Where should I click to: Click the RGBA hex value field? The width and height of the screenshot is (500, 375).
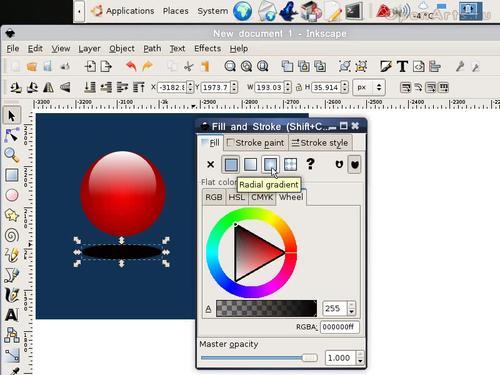click(x=340, y=327)
